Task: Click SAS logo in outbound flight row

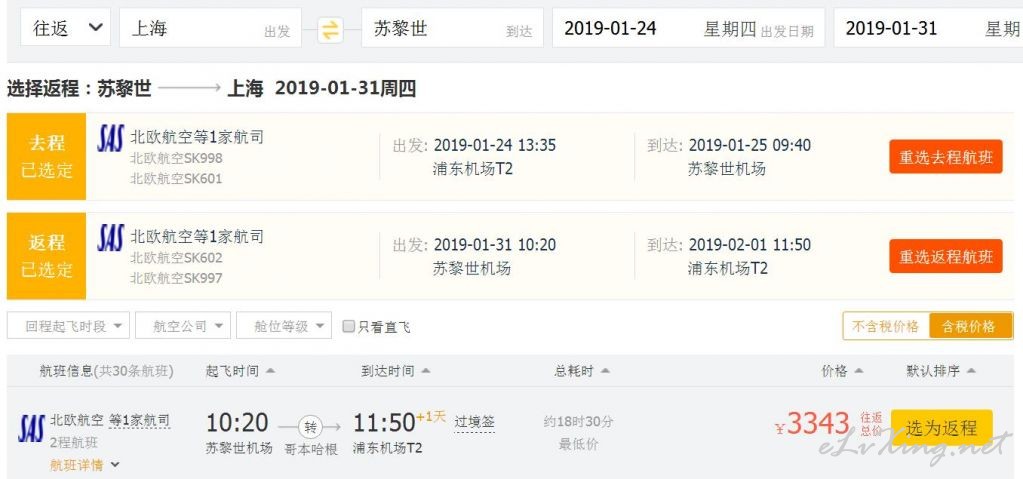Action: click(110, 138)
